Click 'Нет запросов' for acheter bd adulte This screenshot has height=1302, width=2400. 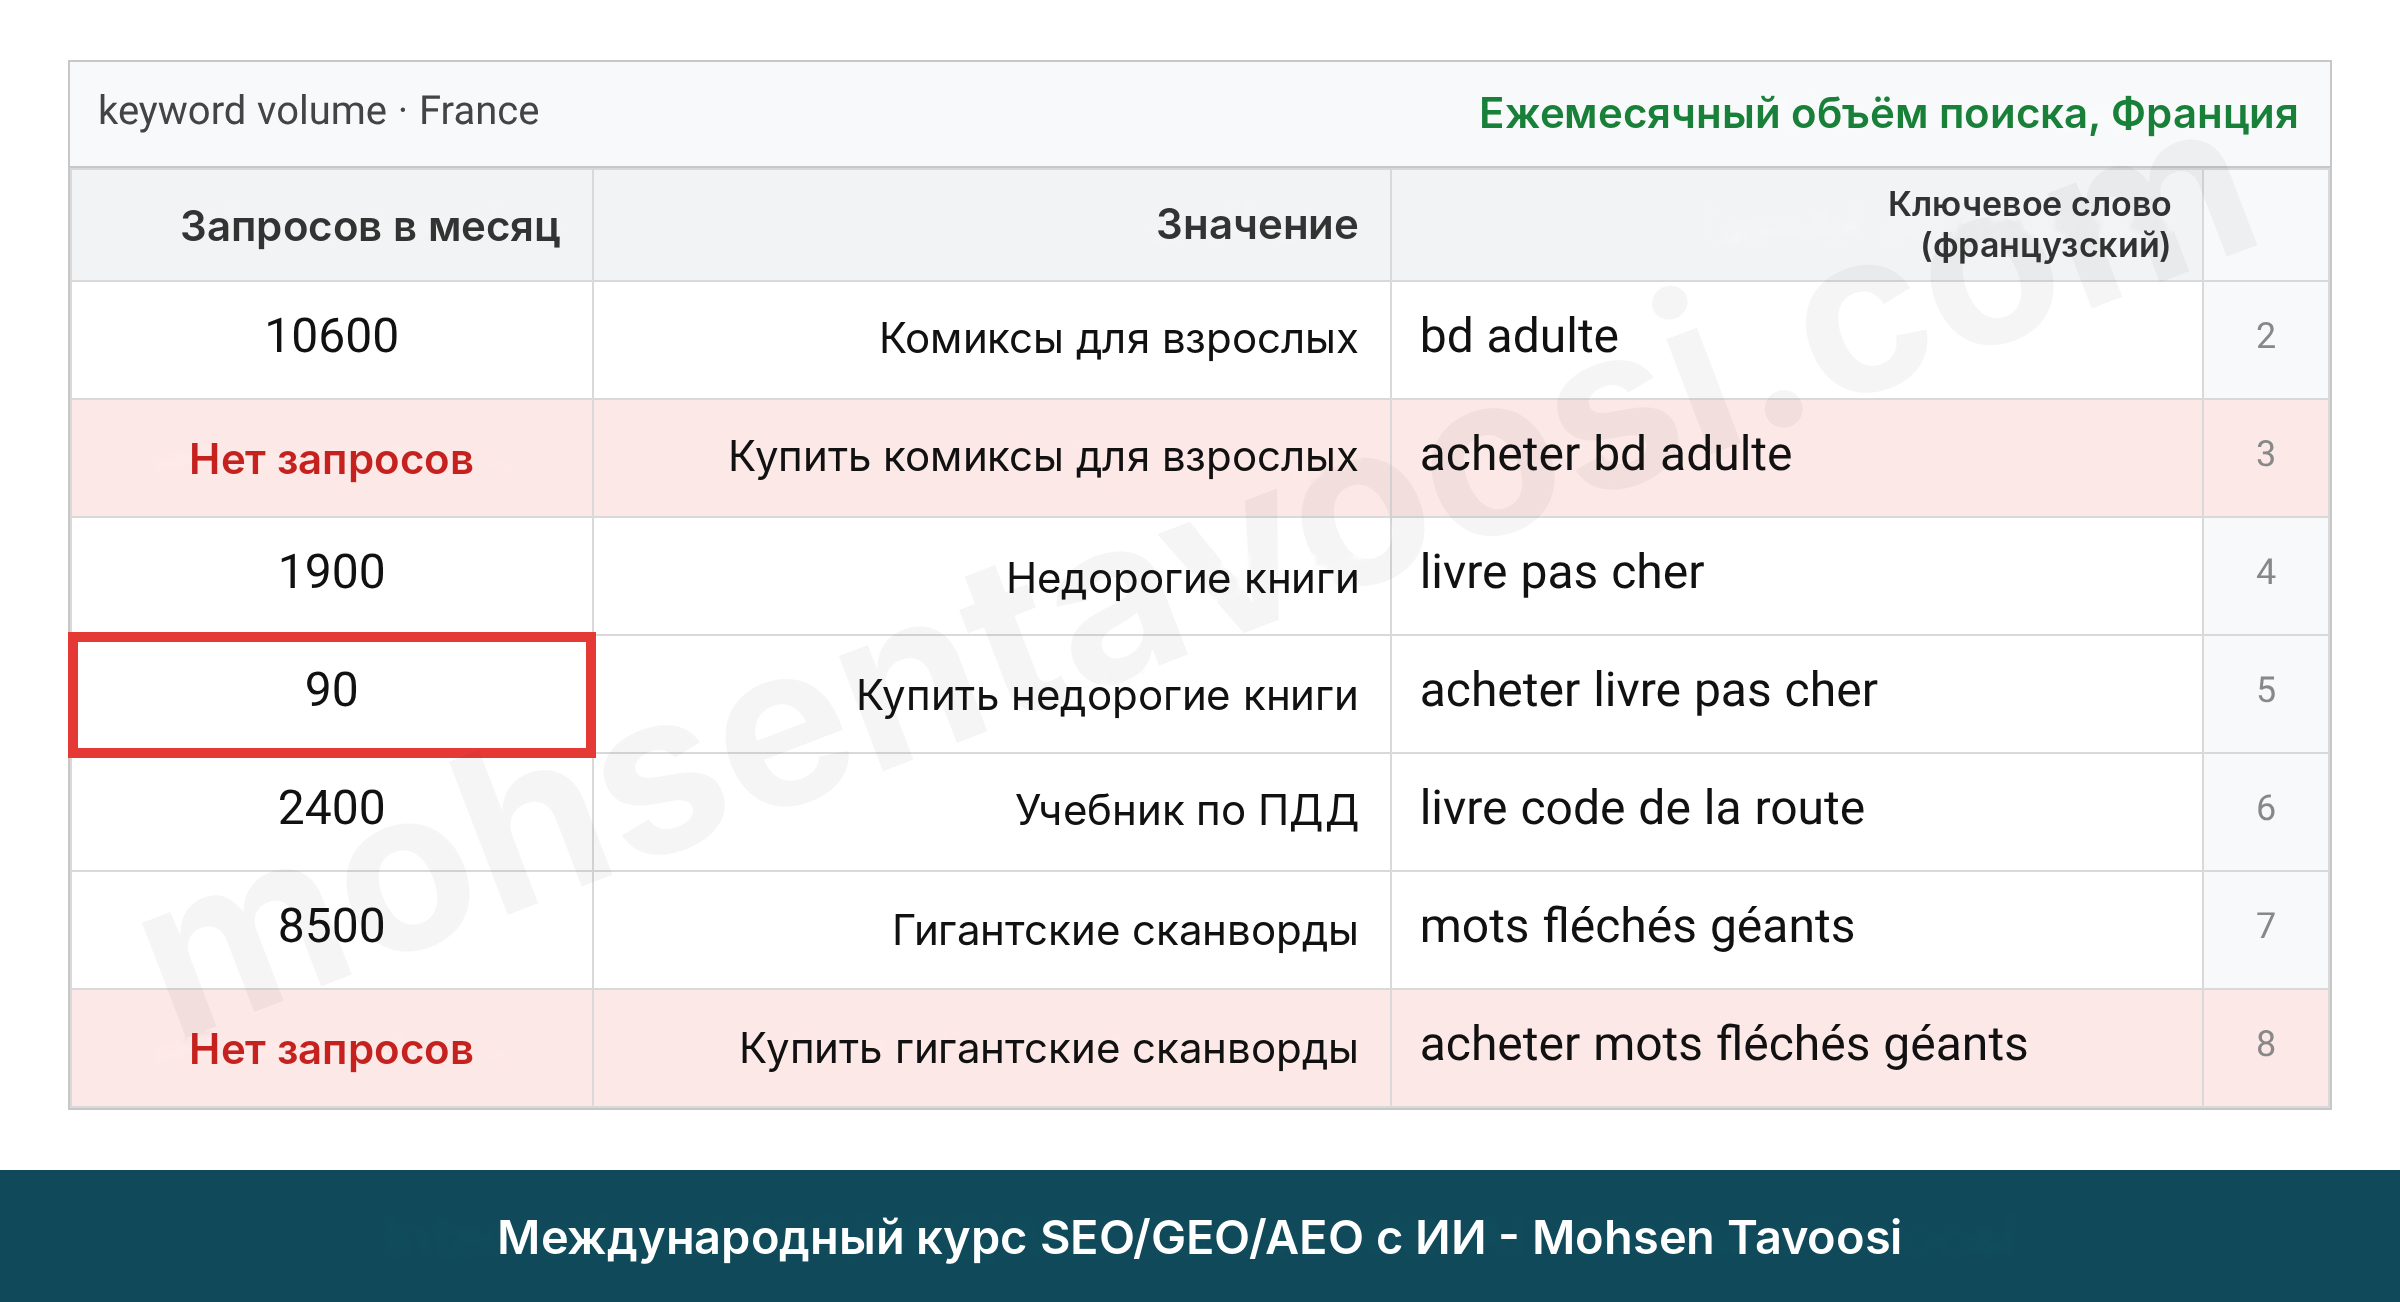click(x=331, y=459)
